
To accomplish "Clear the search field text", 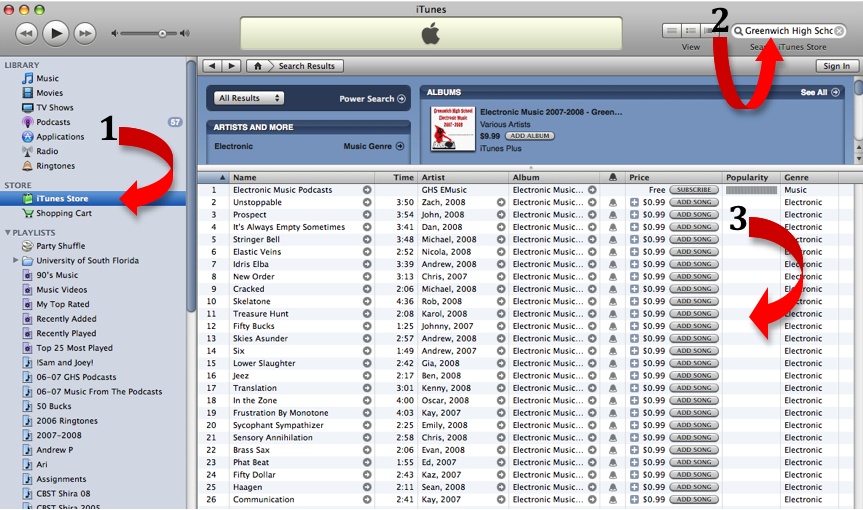I will tap(839, 31).
